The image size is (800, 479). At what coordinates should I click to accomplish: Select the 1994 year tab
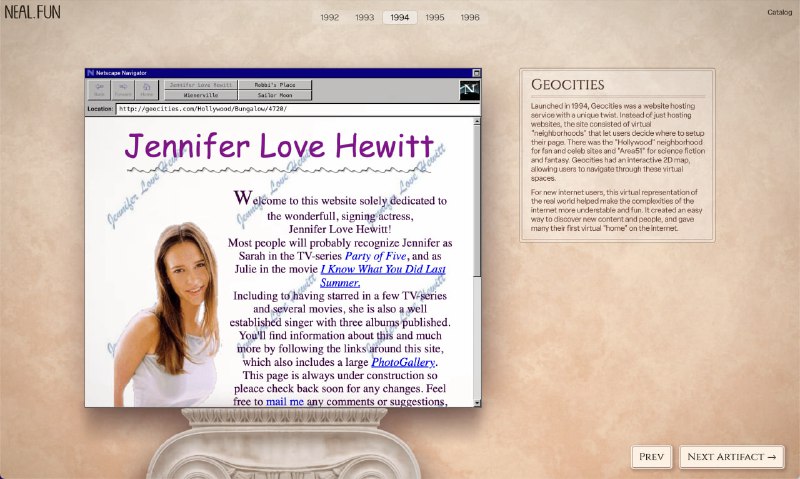[399, 17]
